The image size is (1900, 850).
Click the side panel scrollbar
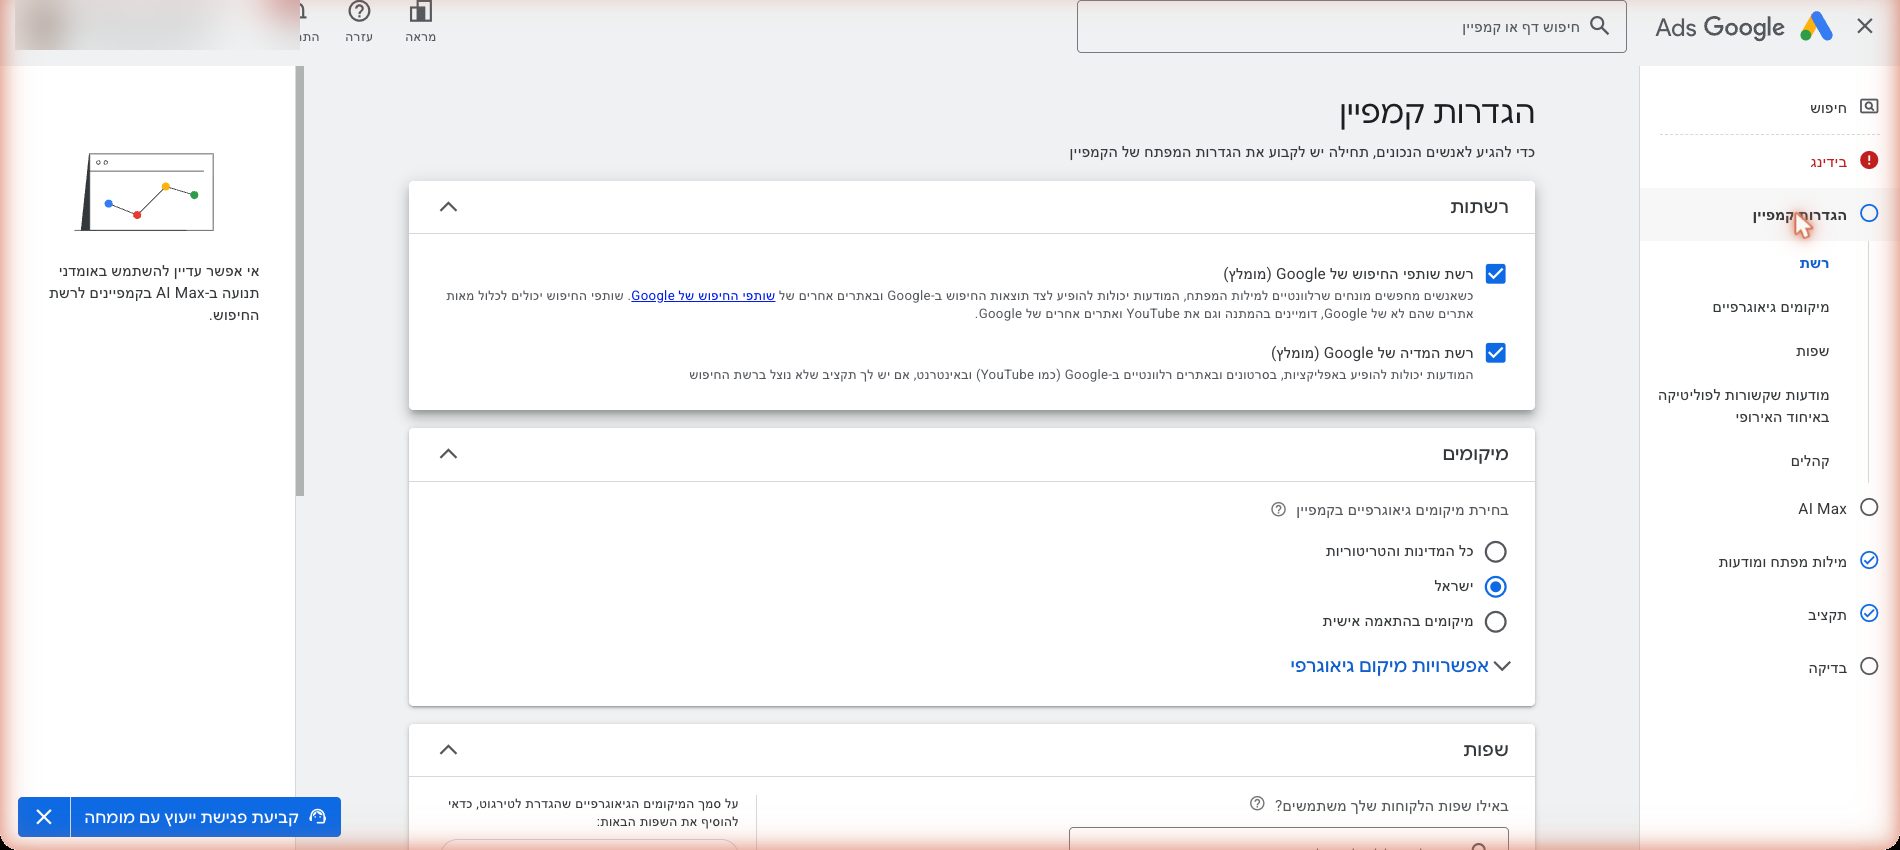[300, 281]
